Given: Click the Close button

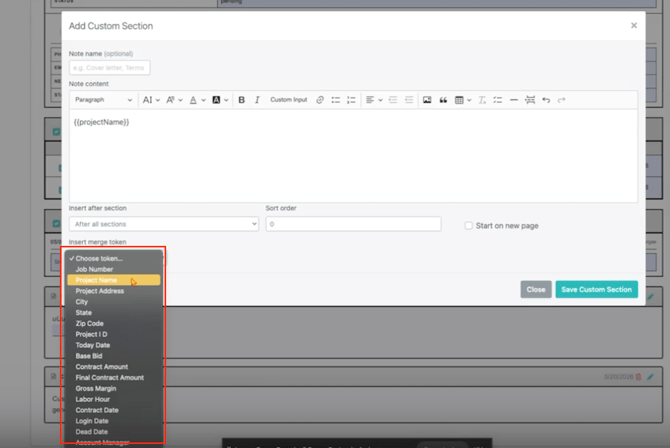Looking at the screenshot, I should click(x=536, y=289).
